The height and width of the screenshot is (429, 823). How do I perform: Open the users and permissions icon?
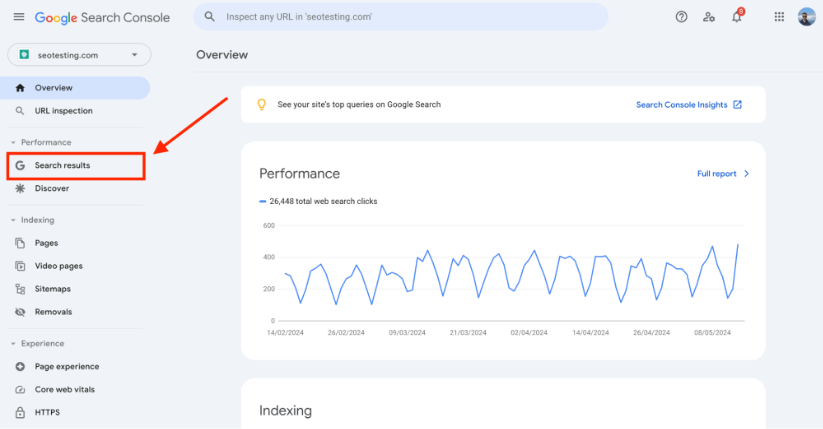coord(709,17)
